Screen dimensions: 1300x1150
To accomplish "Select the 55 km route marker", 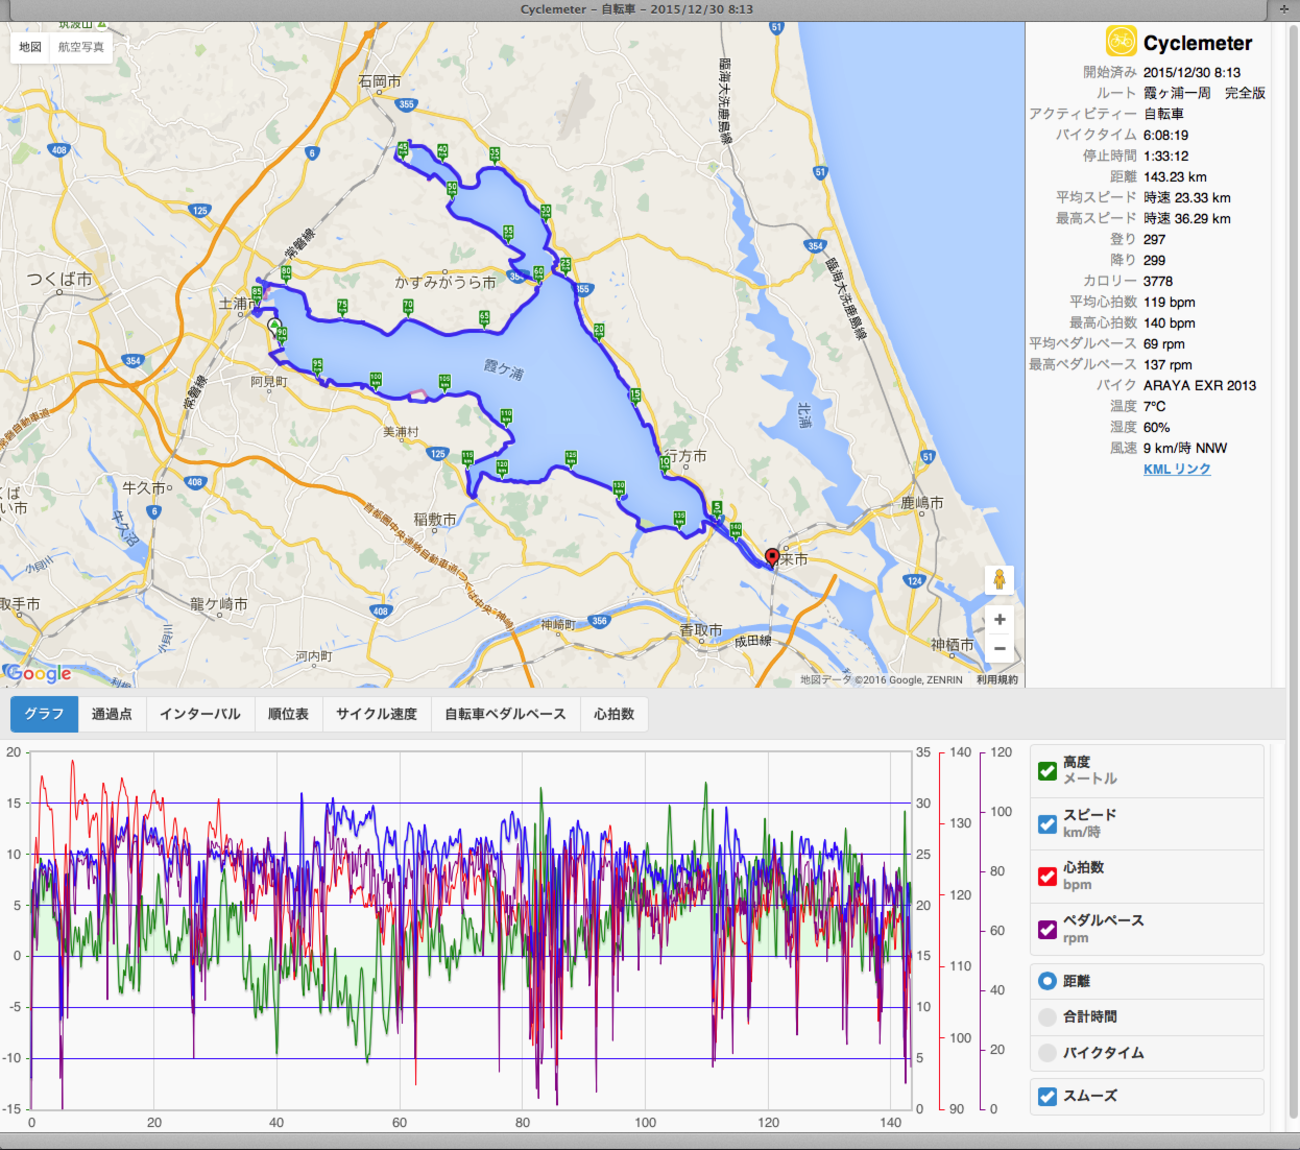I will [508, 232].
